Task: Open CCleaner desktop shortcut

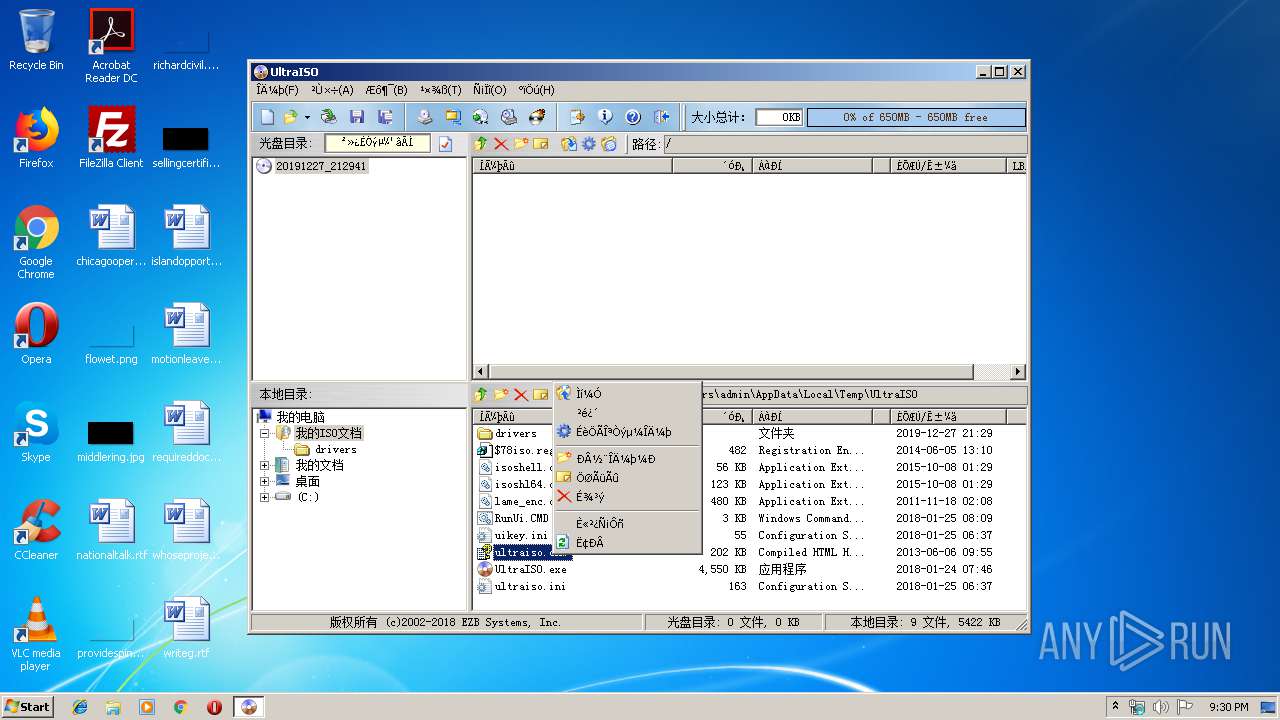Action: tap(36, 530)
